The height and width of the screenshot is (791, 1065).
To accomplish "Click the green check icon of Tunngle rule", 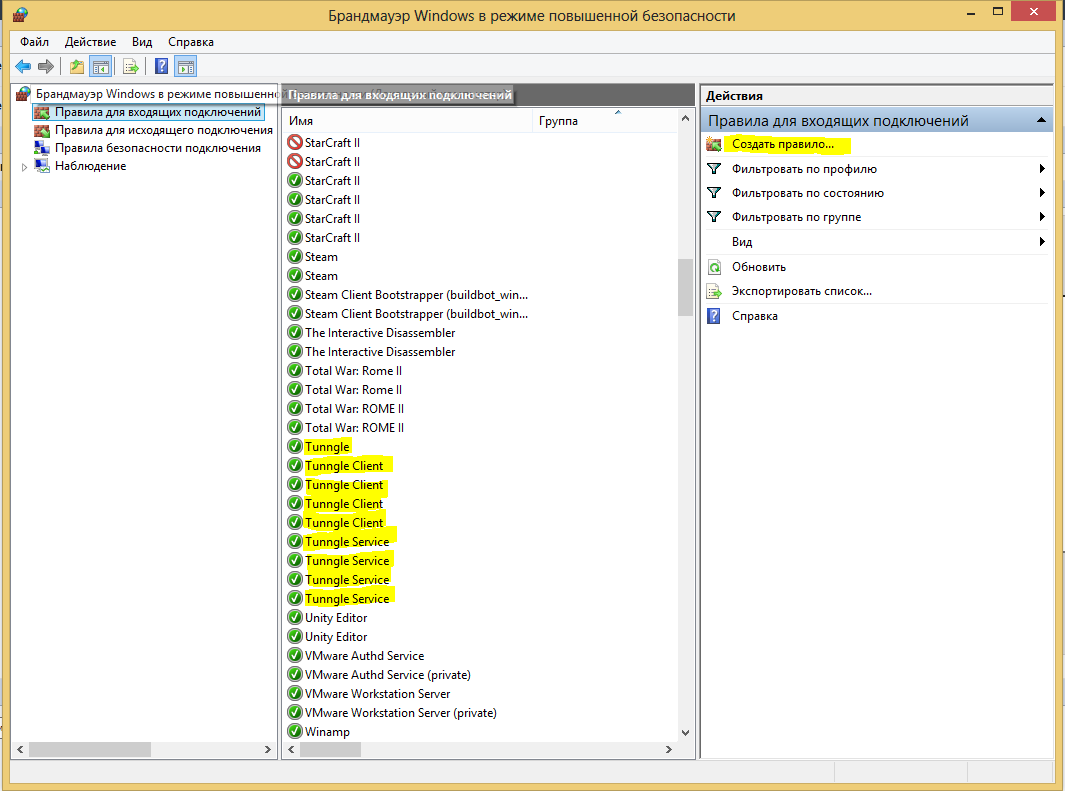I will tap(295, 446).
